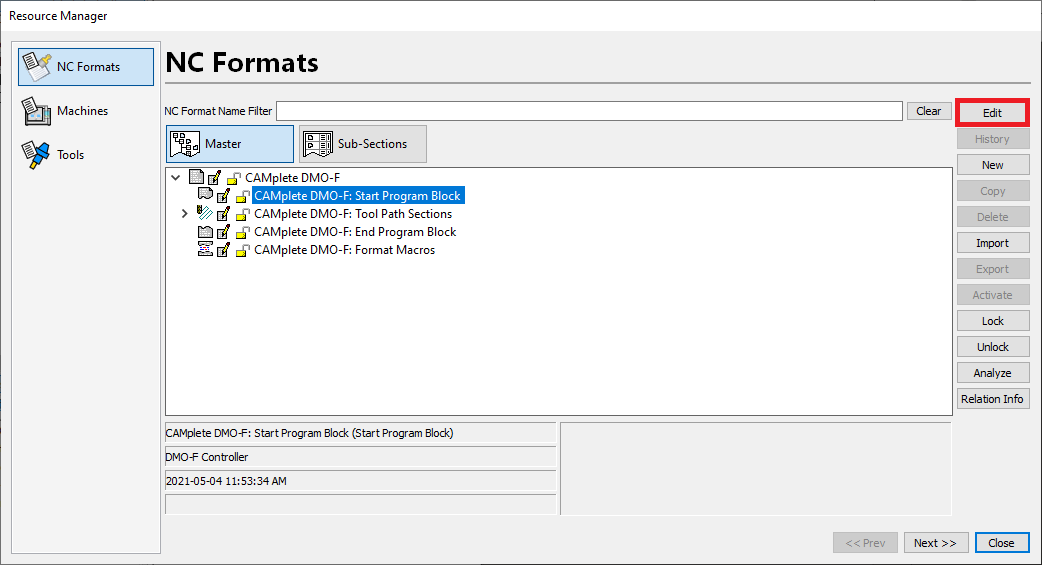
Task: Click the padlock icon on CAMplete DMO-F root
Action: (233, 178)
